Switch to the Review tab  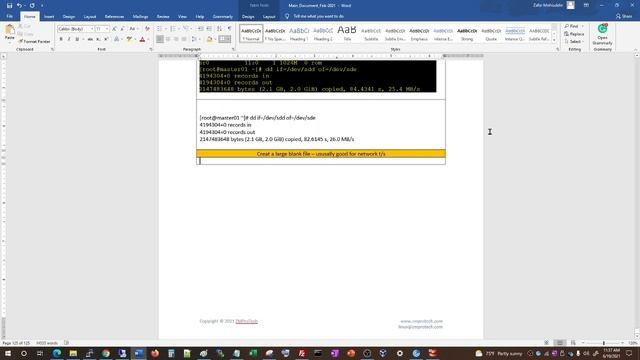163,17
